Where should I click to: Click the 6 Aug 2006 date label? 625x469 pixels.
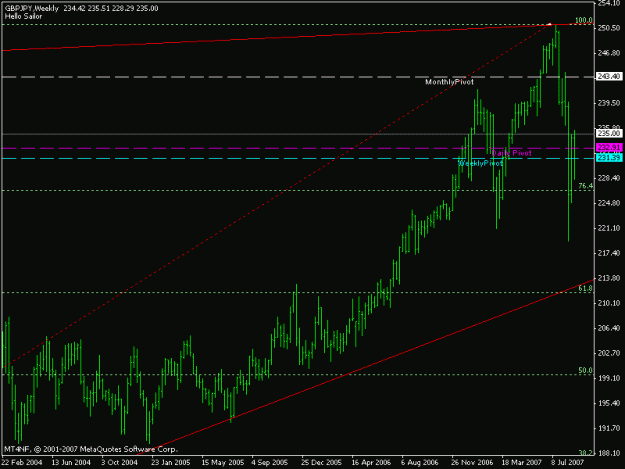(420, 463)
